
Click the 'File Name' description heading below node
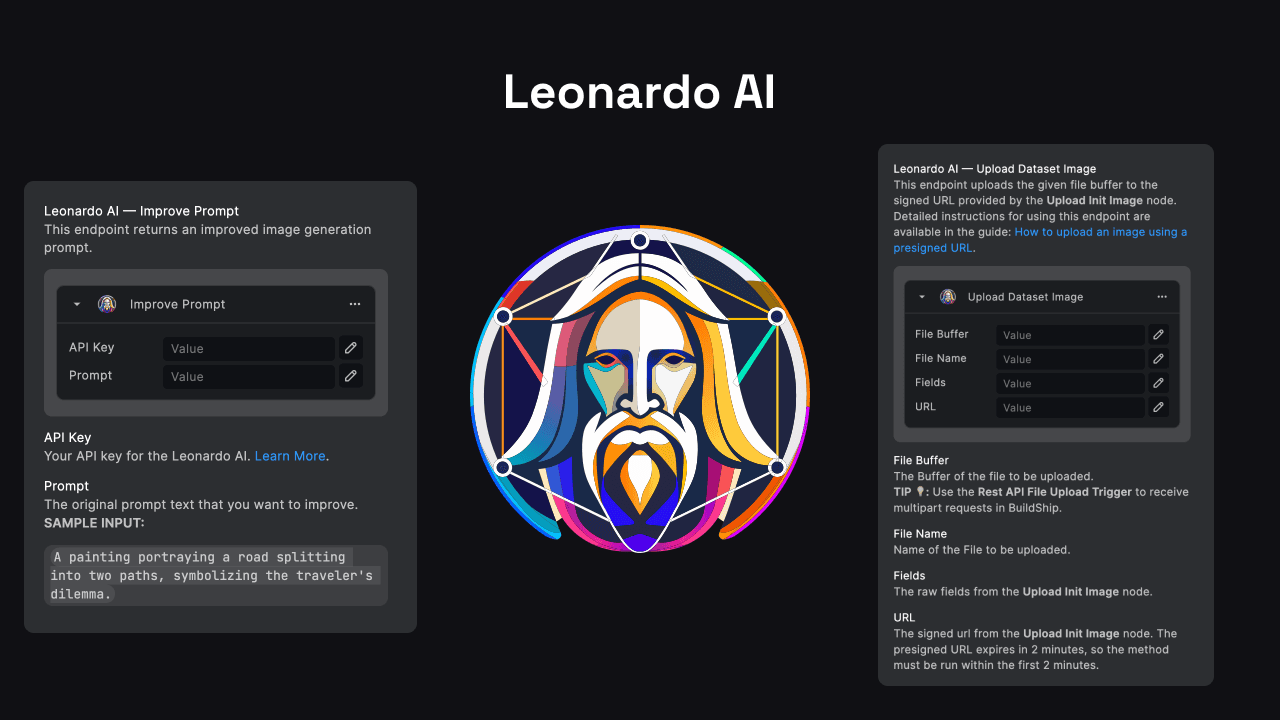(920, 534)
